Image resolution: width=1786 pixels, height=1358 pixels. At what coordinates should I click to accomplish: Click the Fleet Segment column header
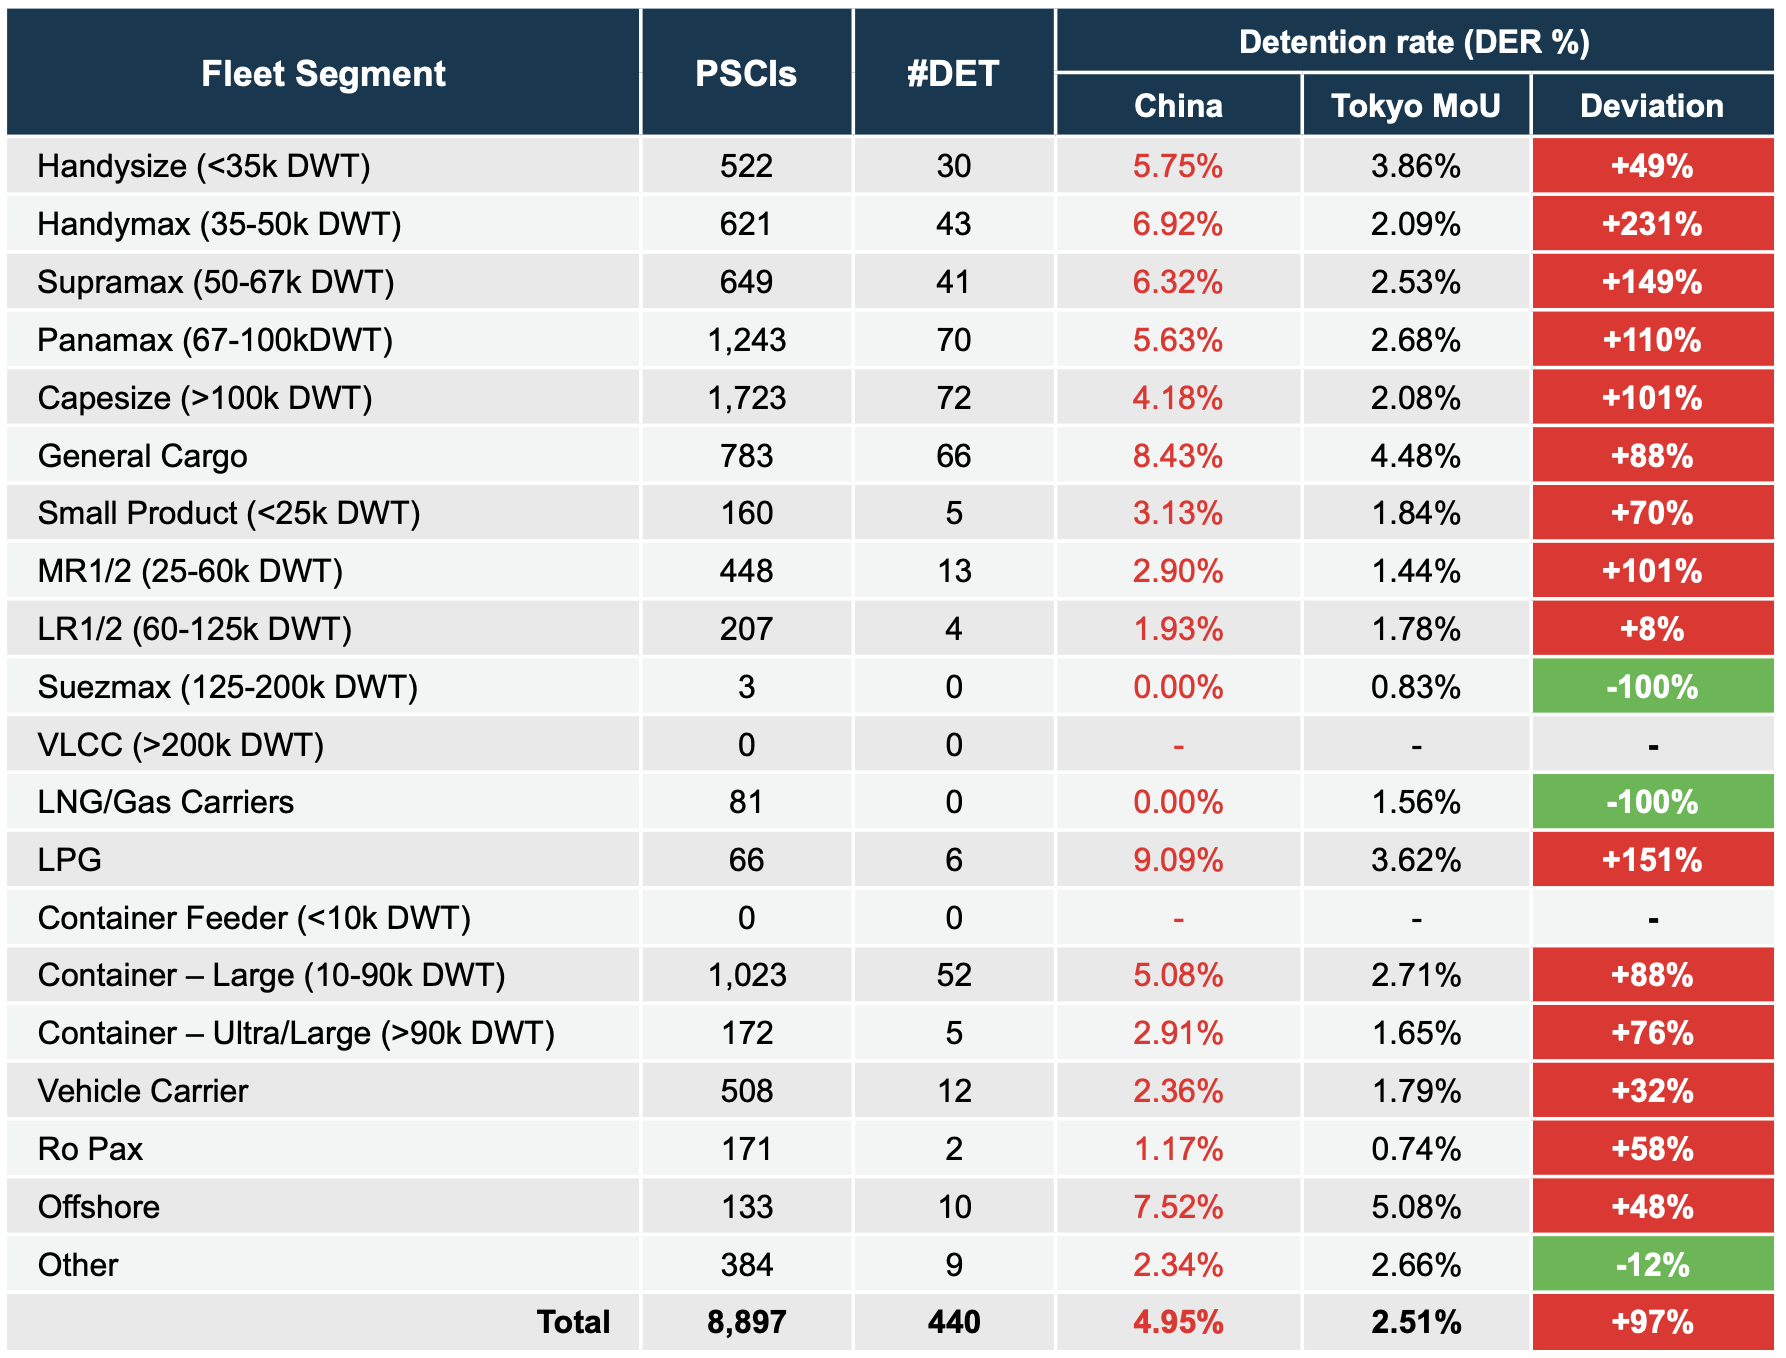point(323,74)
